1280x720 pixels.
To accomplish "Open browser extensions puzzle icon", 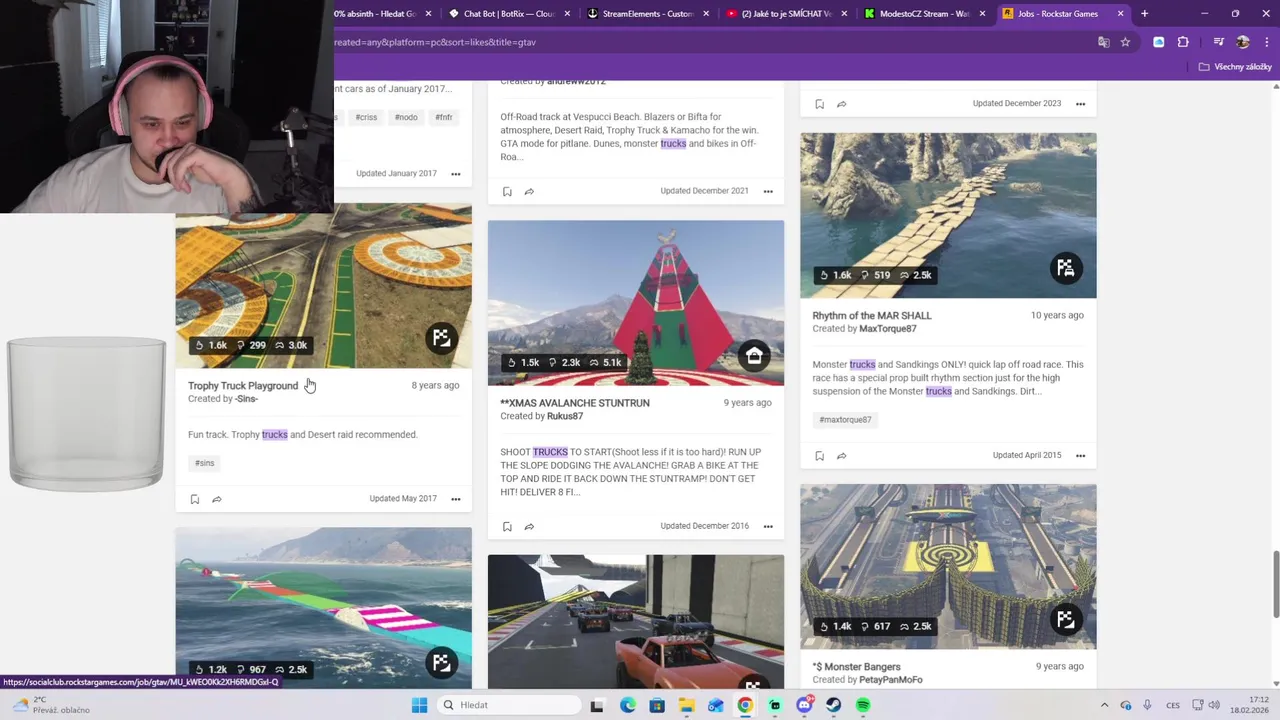I will 1183,42.
